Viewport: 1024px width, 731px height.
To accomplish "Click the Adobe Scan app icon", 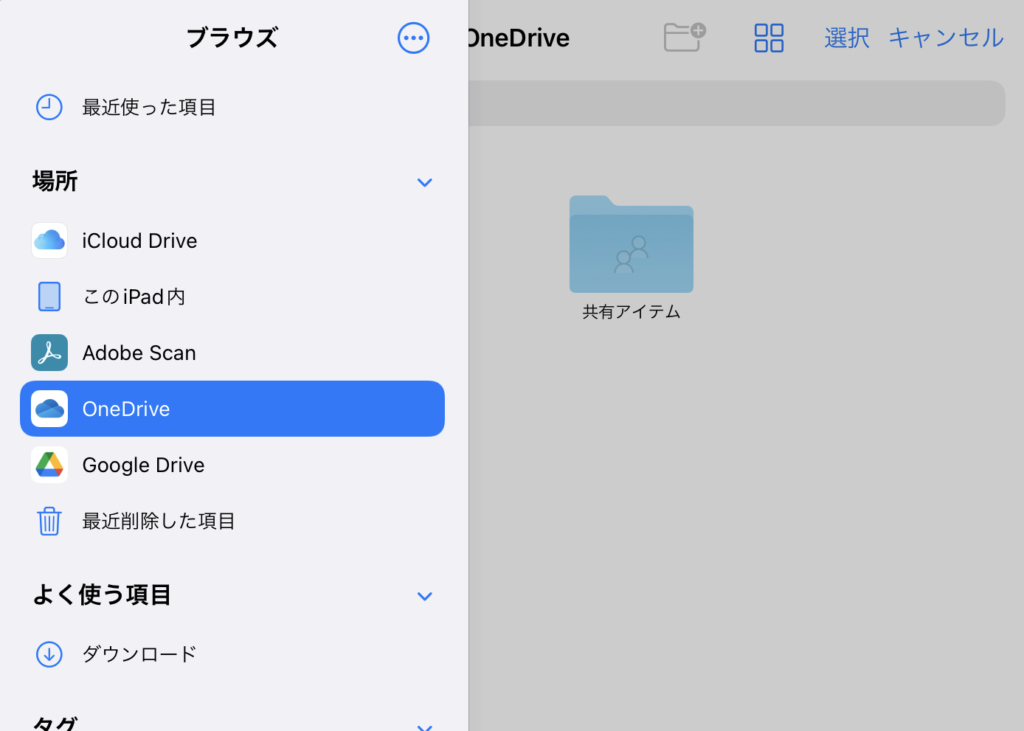I will [49, 353].
